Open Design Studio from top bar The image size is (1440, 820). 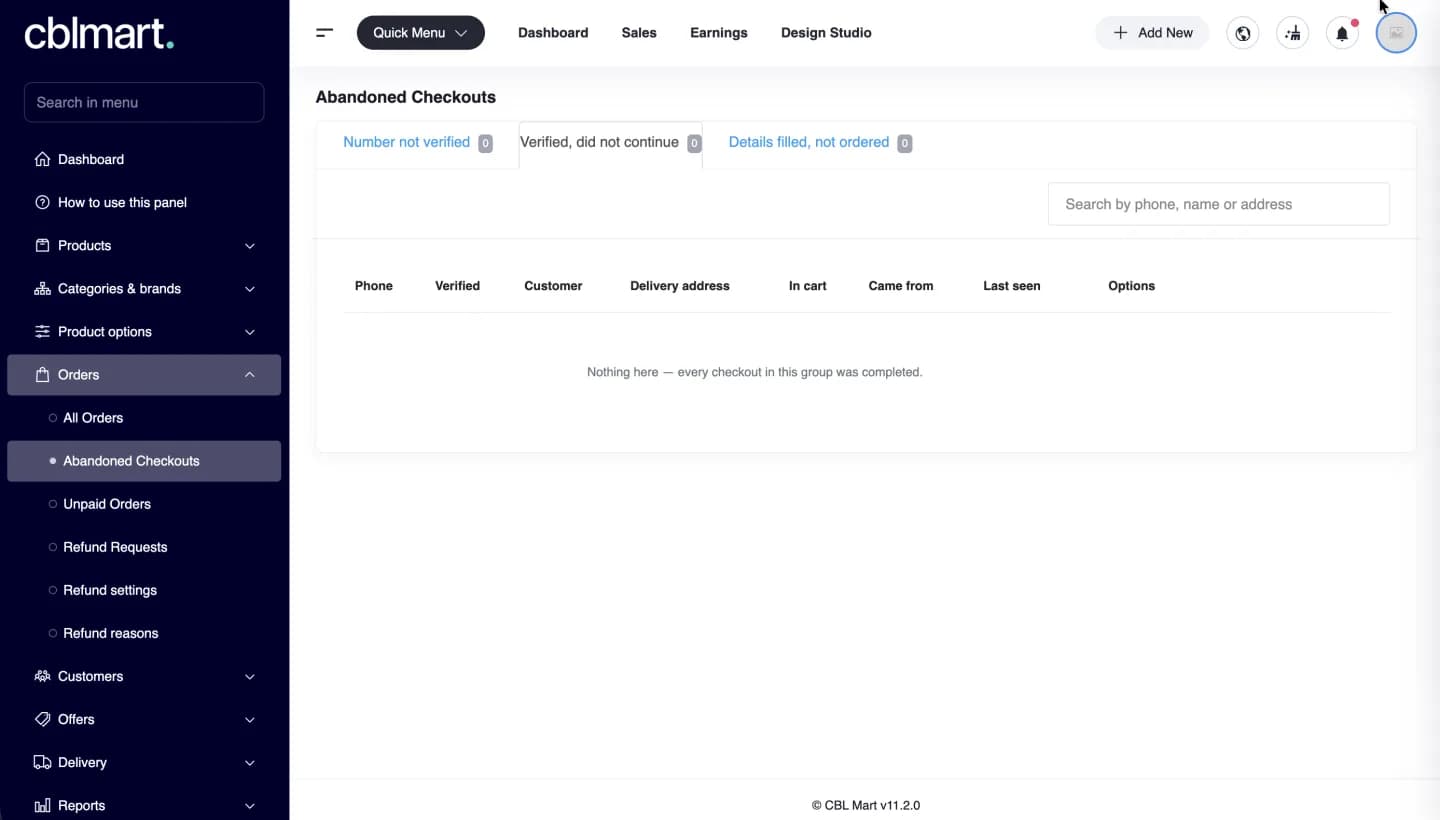pos(826,33)
